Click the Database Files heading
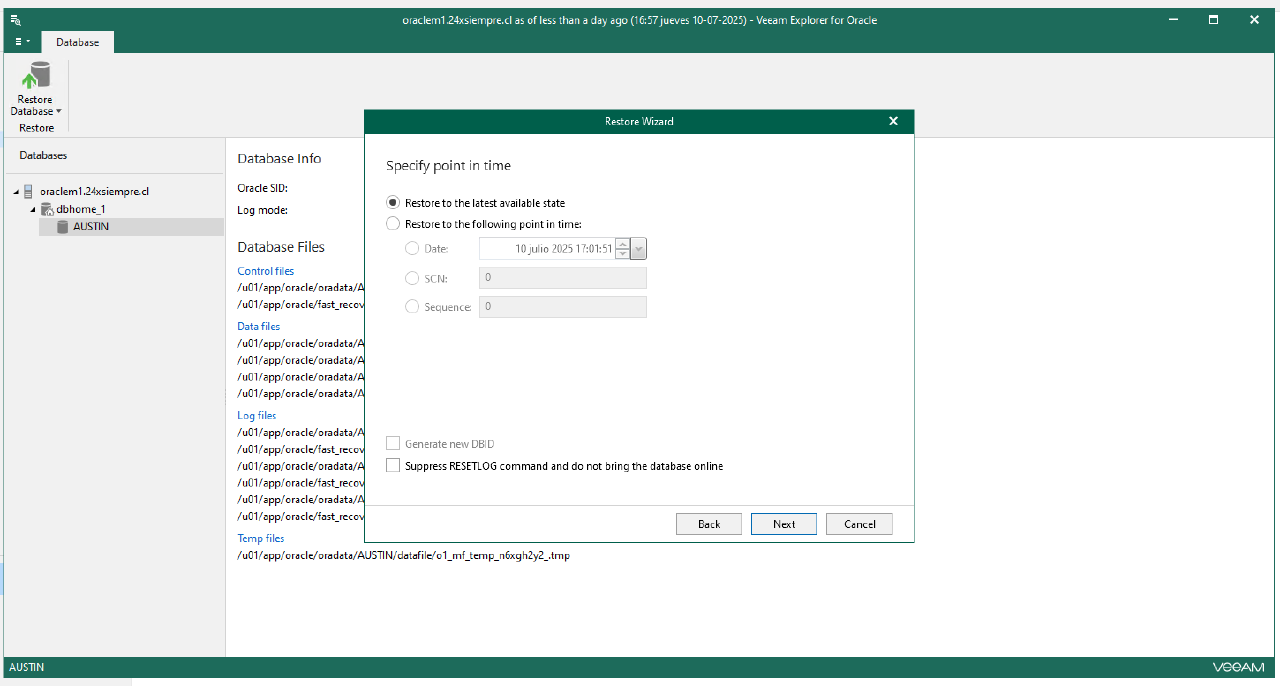The width and height of the screenshot is (1280, 686). (281, 247)
